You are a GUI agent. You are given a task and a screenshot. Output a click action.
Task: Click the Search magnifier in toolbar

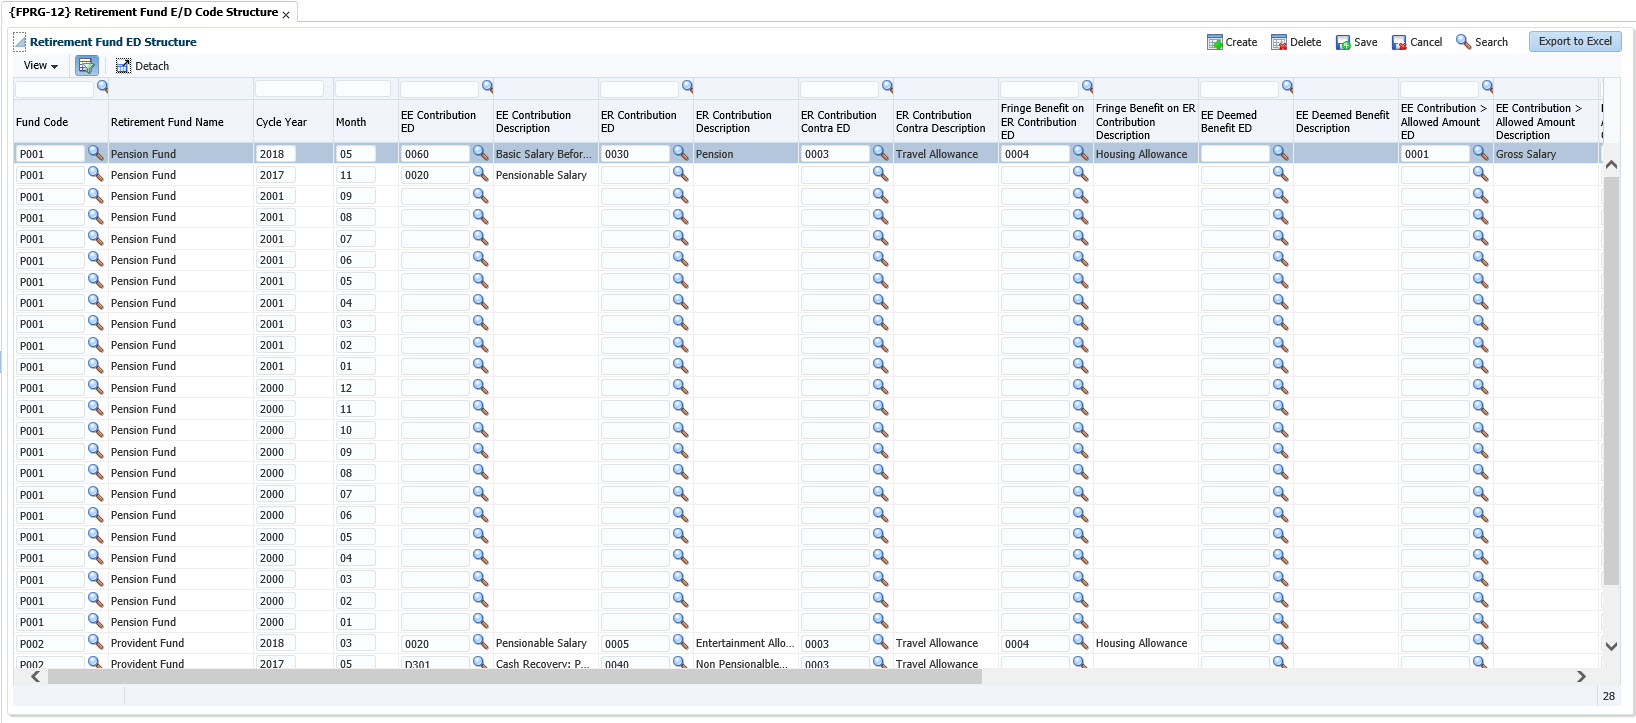point(1463,42)
